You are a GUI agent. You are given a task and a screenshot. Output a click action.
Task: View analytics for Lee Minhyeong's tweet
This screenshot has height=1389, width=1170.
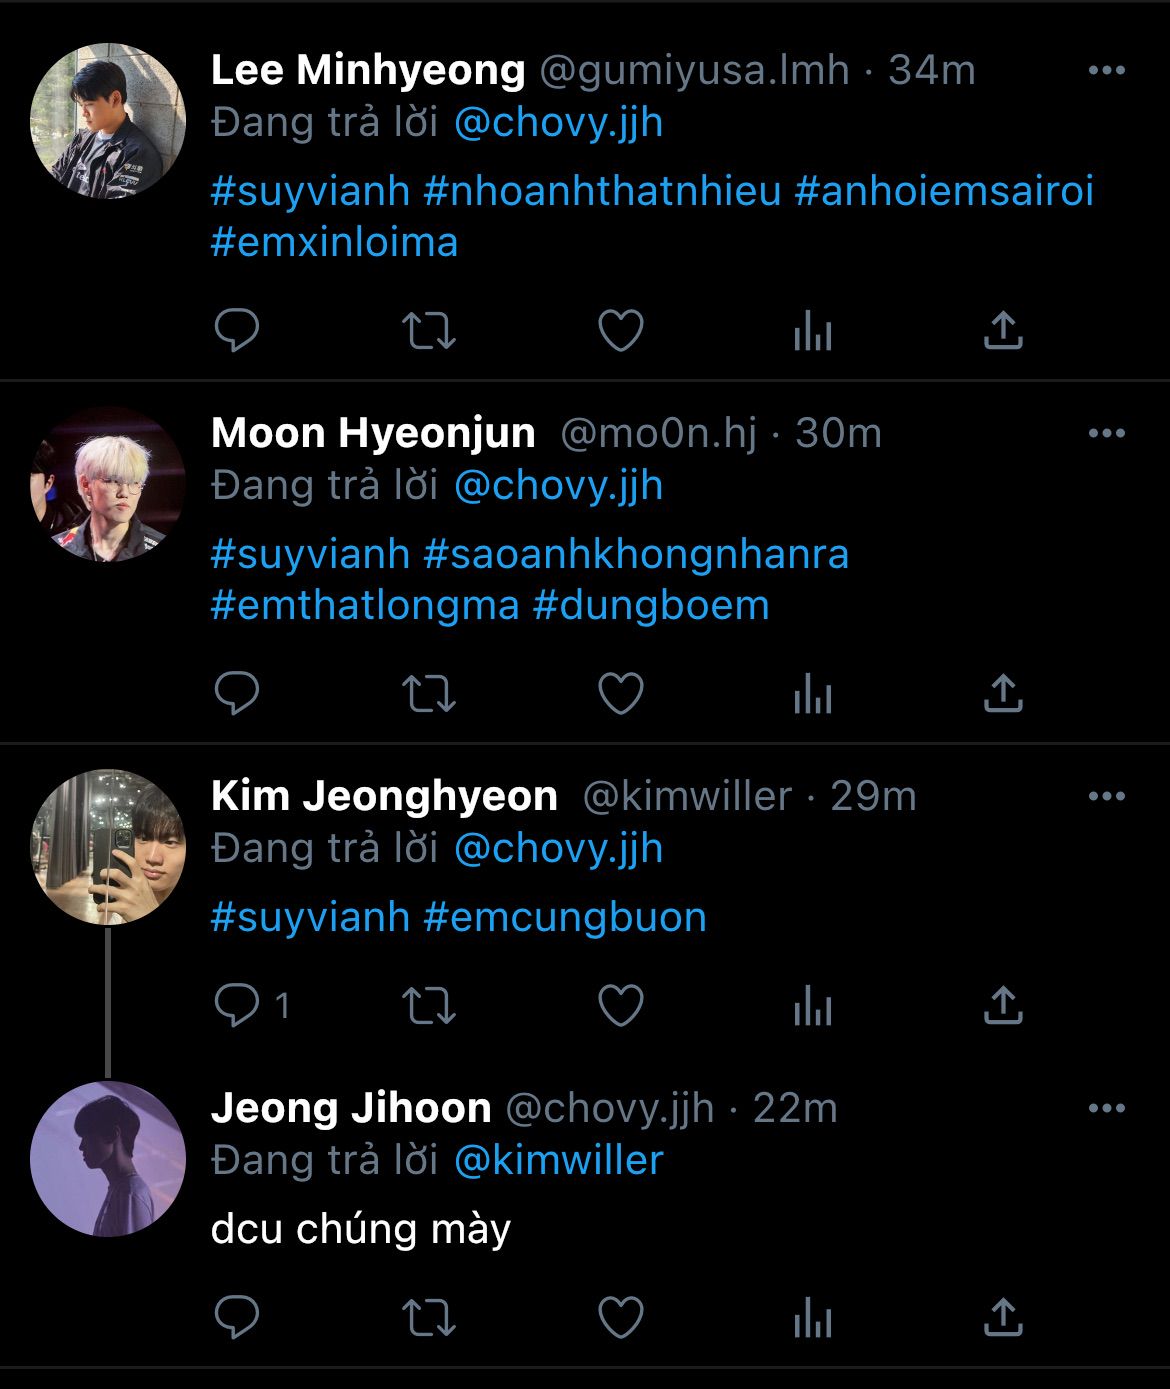(812, 331)
